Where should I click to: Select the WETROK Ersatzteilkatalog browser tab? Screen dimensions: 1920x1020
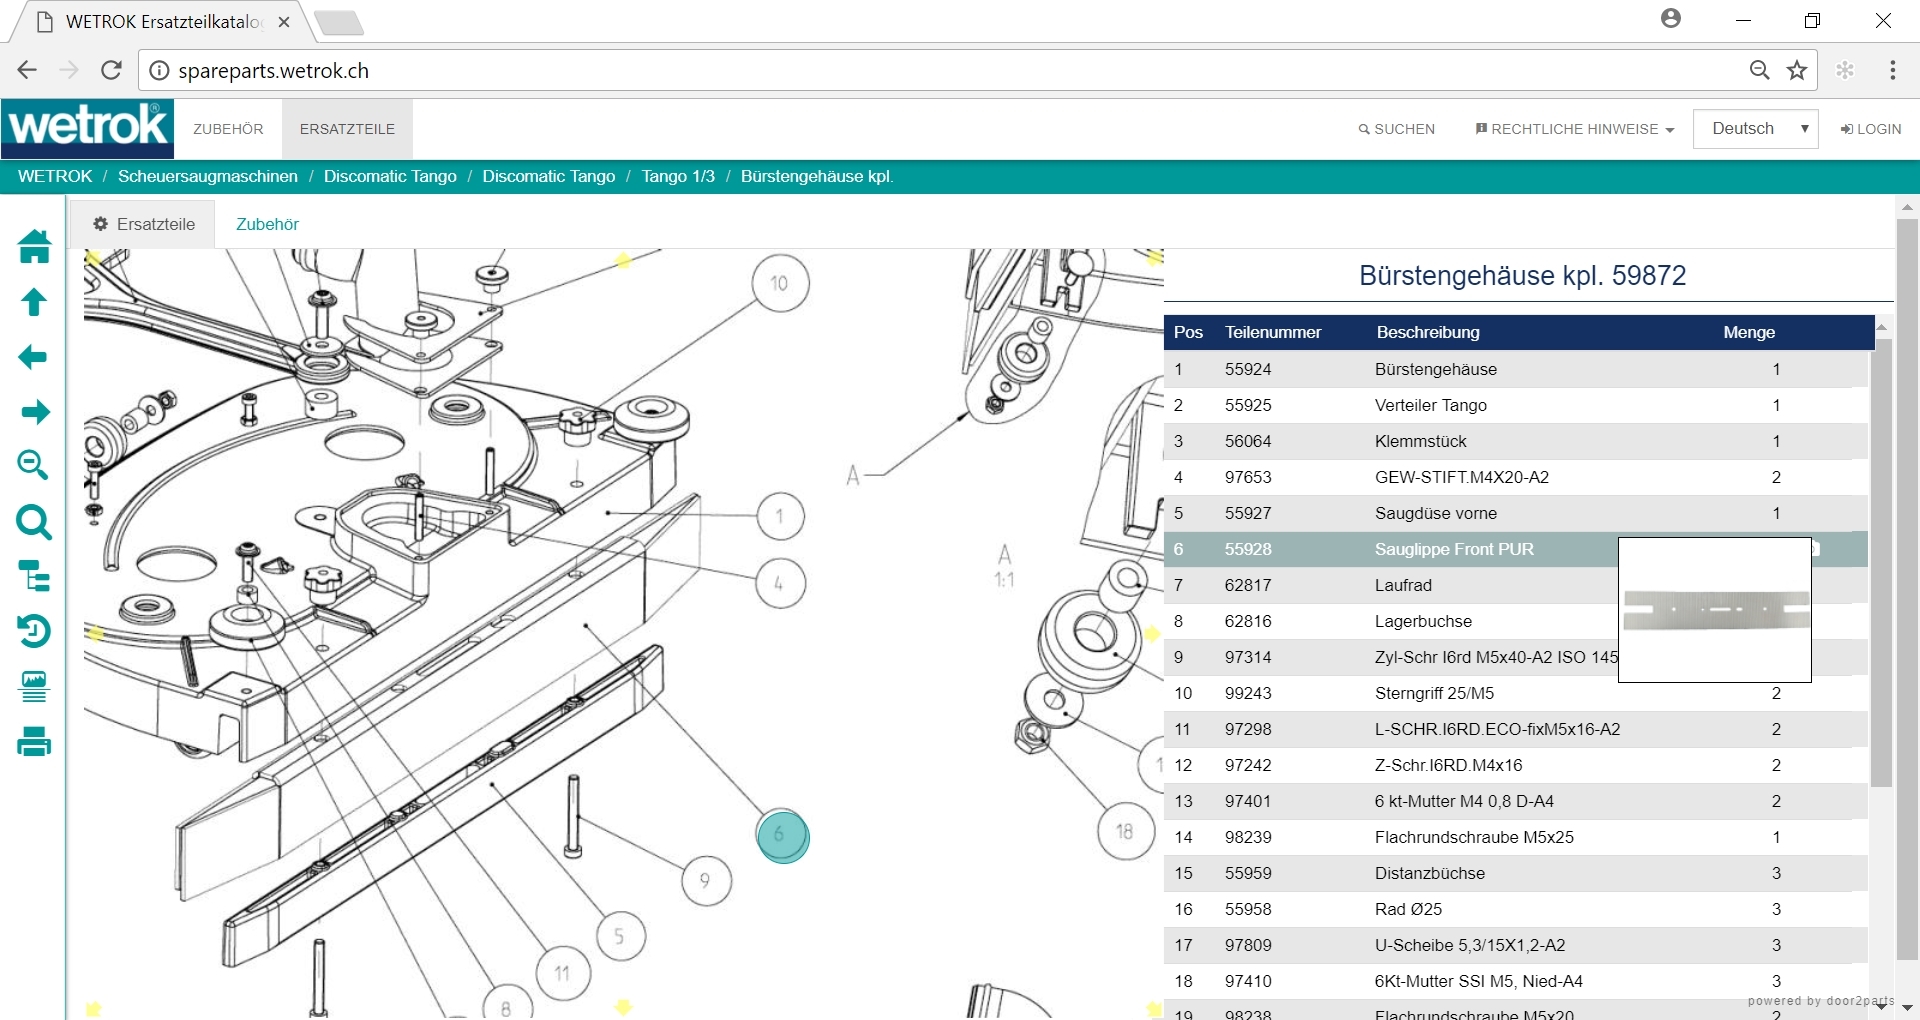(160, 22)
